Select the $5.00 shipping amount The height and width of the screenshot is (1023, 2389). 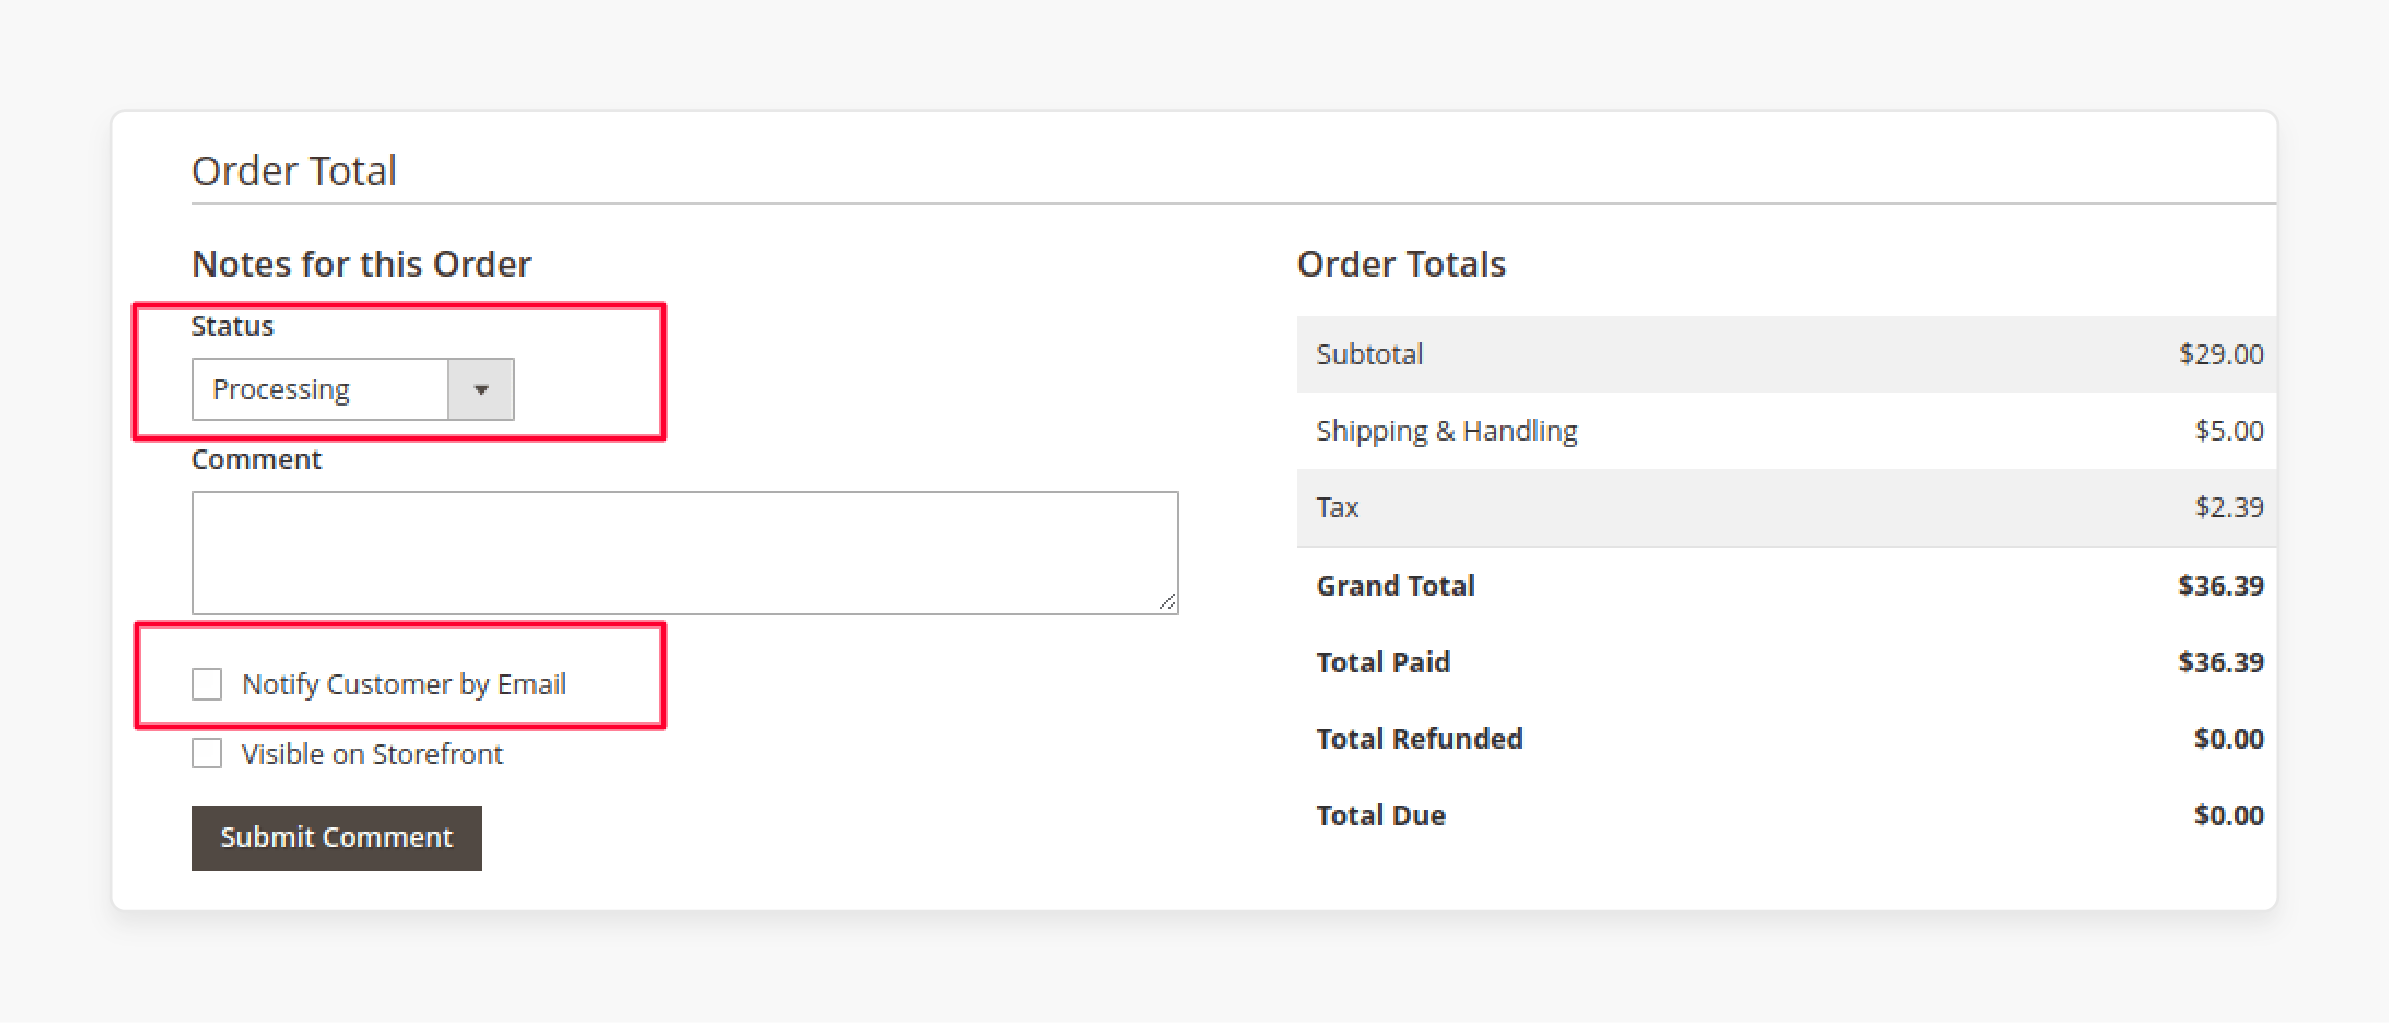(x=2229, y=431)
